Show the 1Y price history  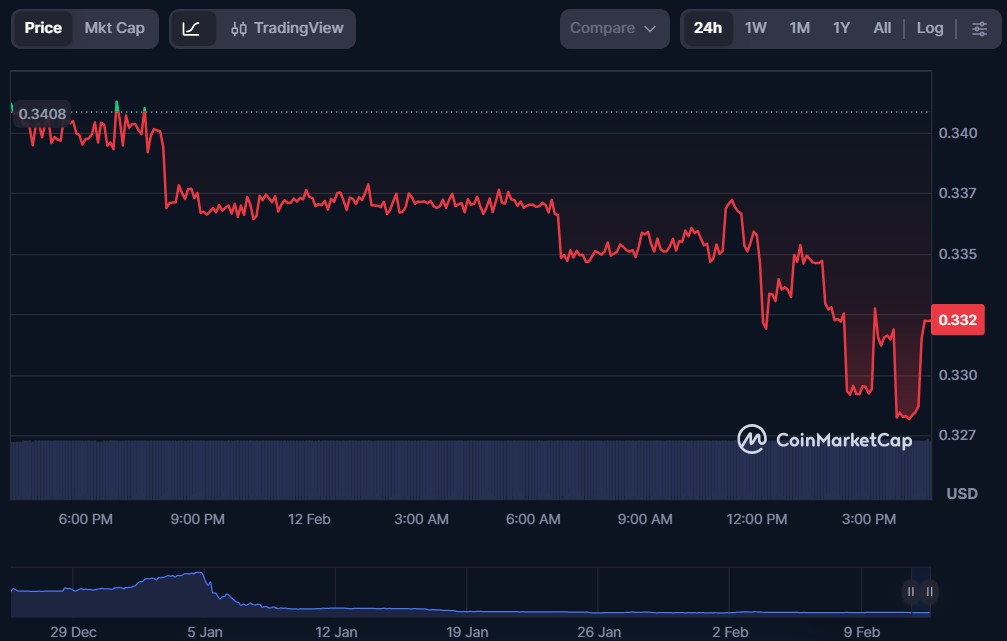841,28
